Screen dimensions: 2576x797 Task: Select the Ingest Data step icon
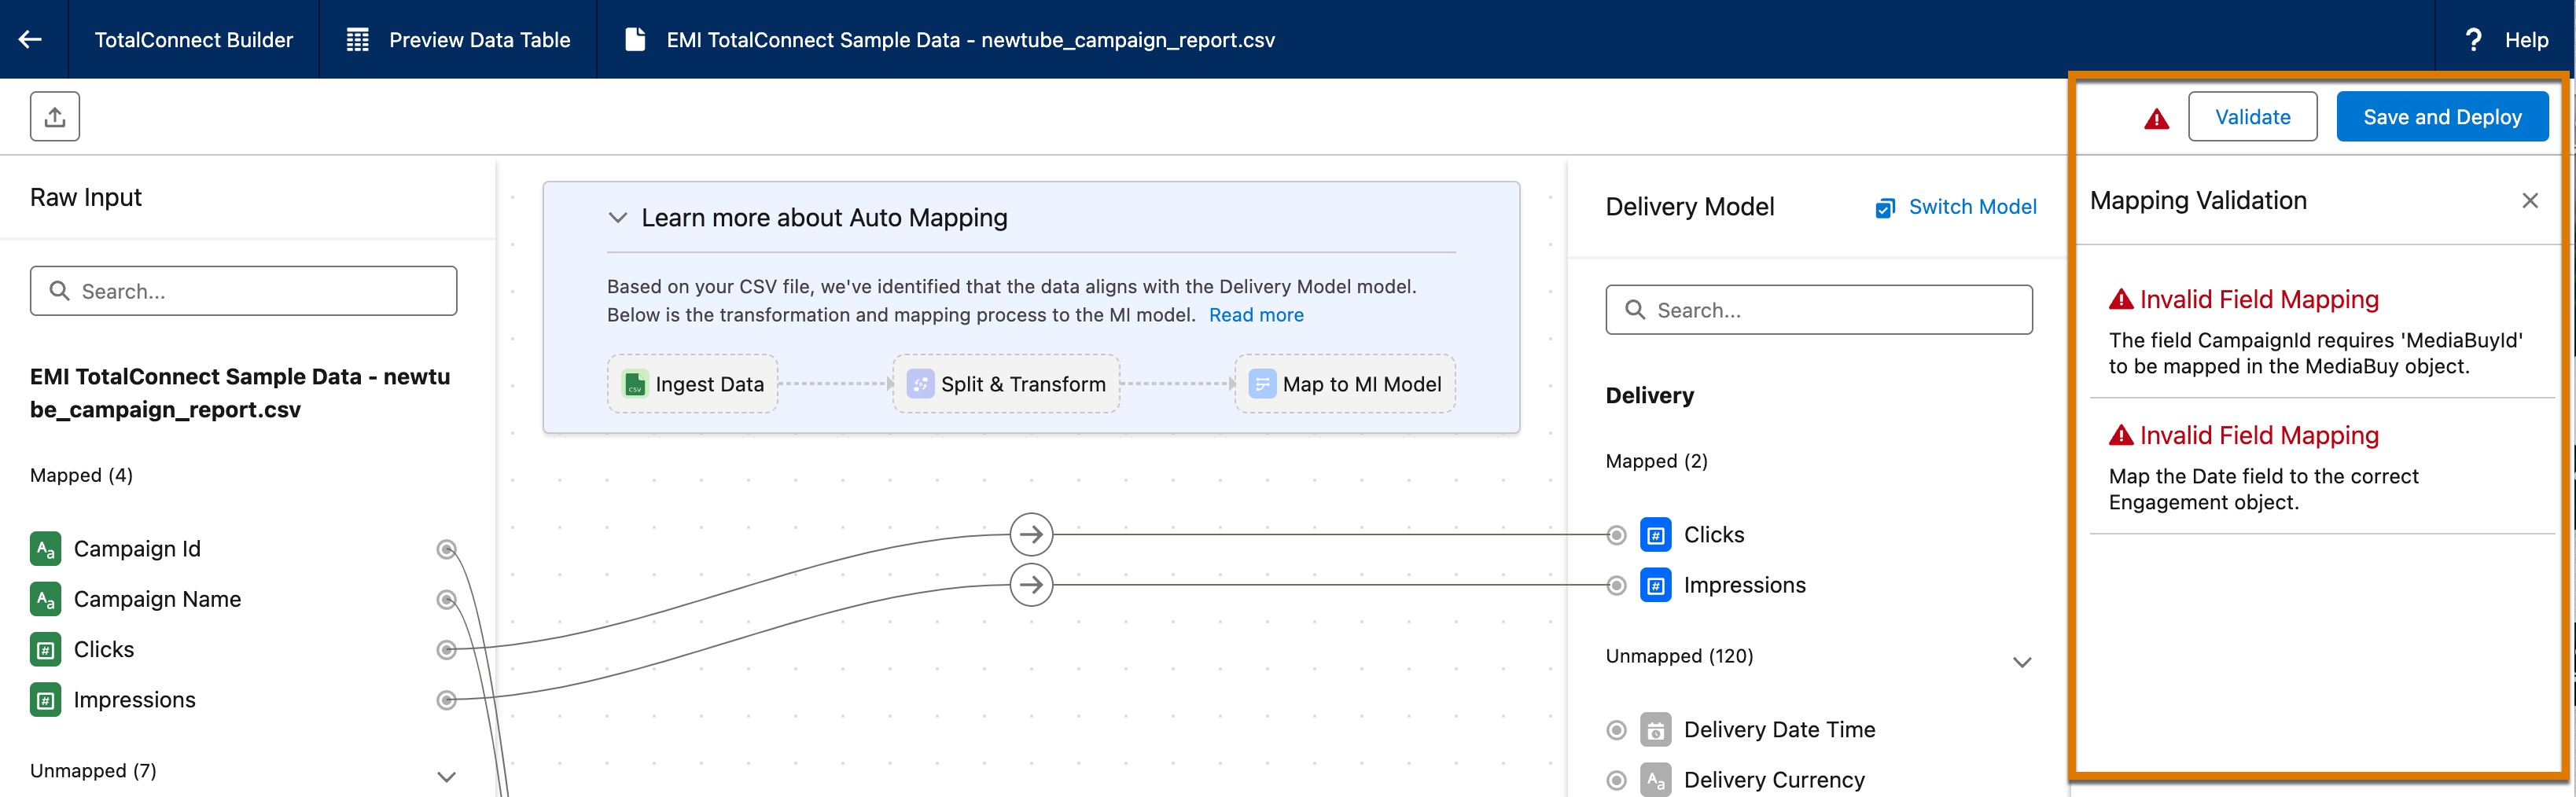pyautogui.click(x=634, y=383)
